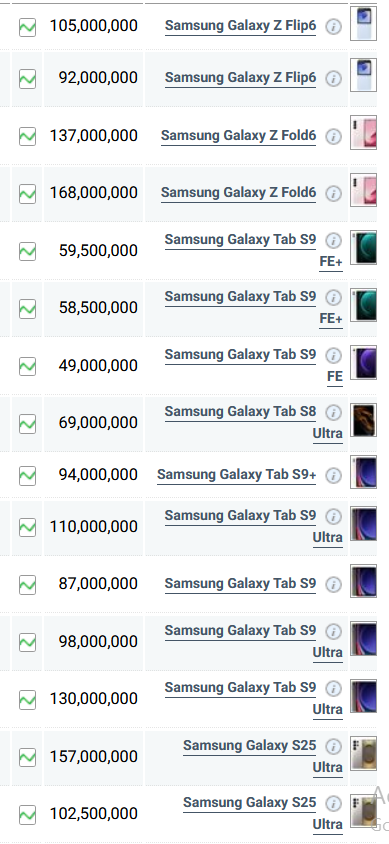
Task: Click the chart icon next to 168,000,000
Action: [x=27, y=194]
